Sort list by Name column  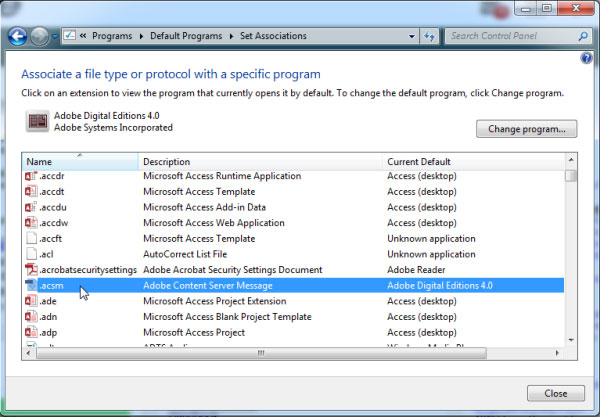click(x=80, y=161)
